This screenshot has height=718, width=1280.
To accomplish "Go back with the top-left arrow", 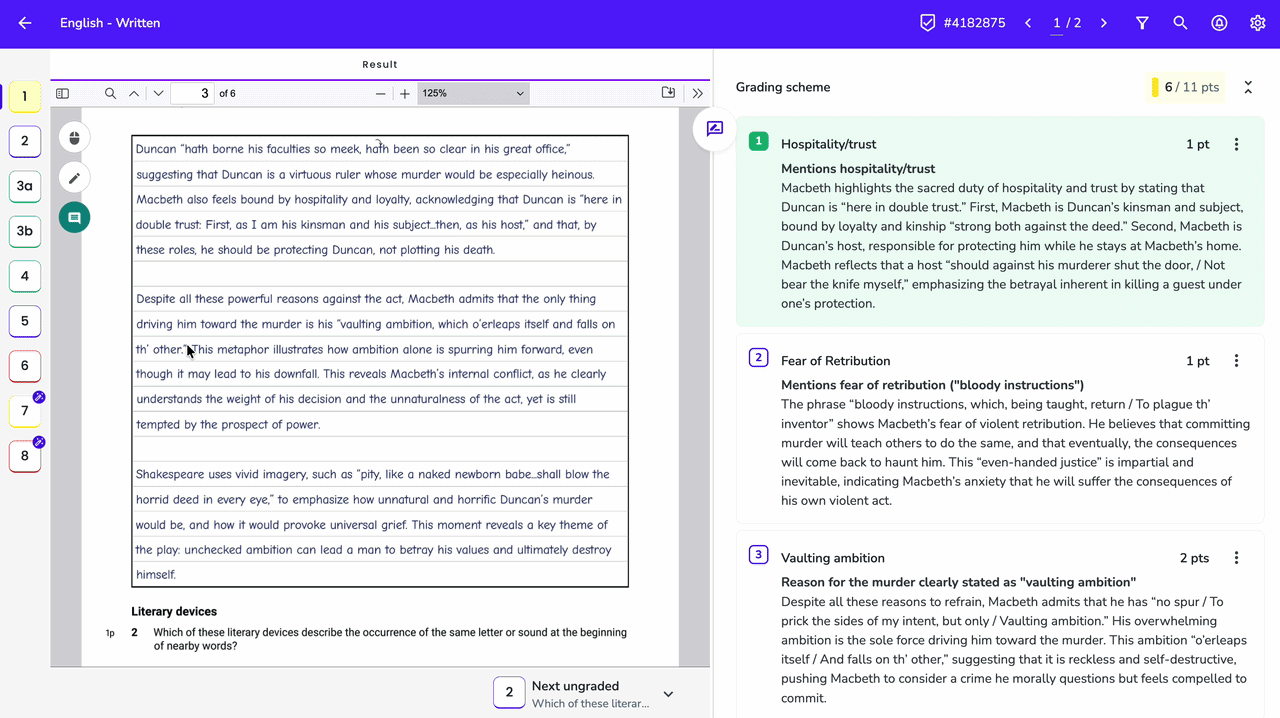I will click(x=25, y=23).
